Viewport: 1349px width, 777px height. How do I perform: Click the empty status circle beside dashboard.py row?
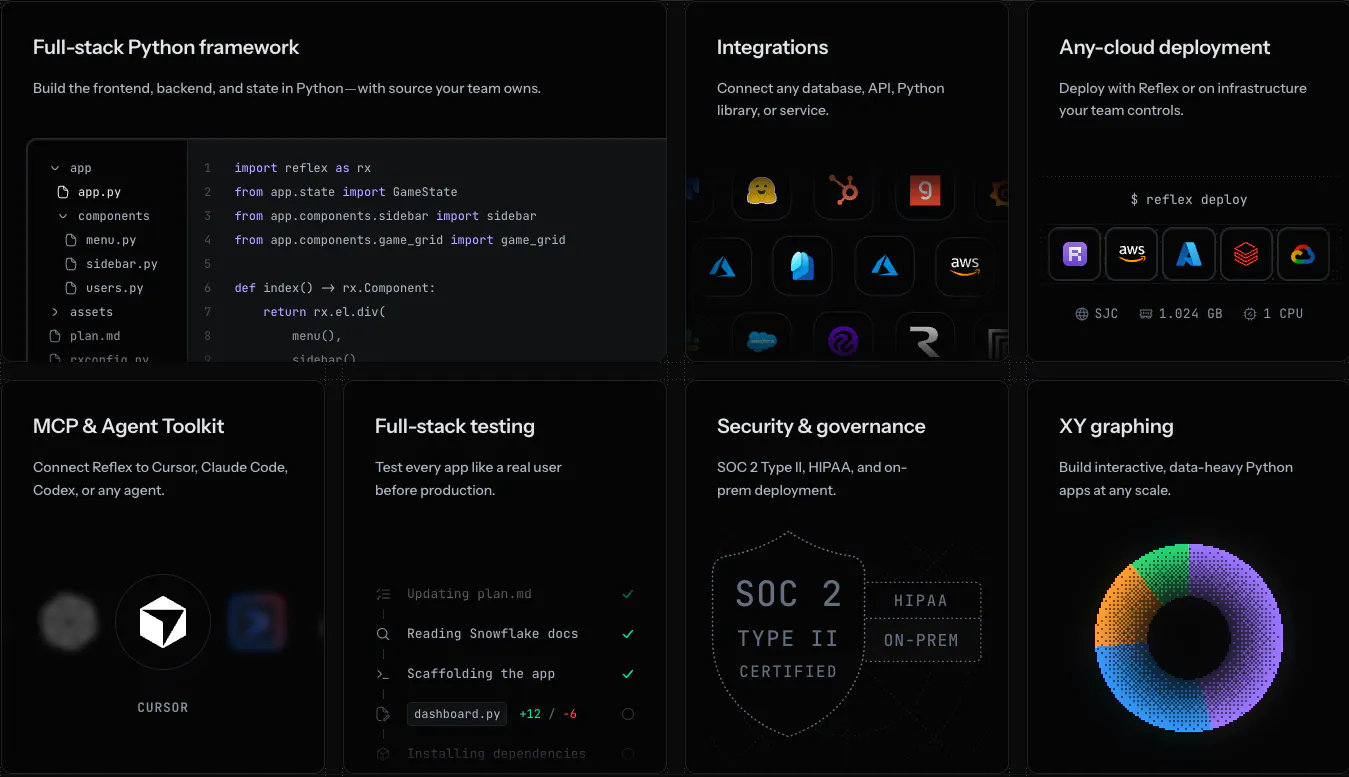[x=628, y=714]
